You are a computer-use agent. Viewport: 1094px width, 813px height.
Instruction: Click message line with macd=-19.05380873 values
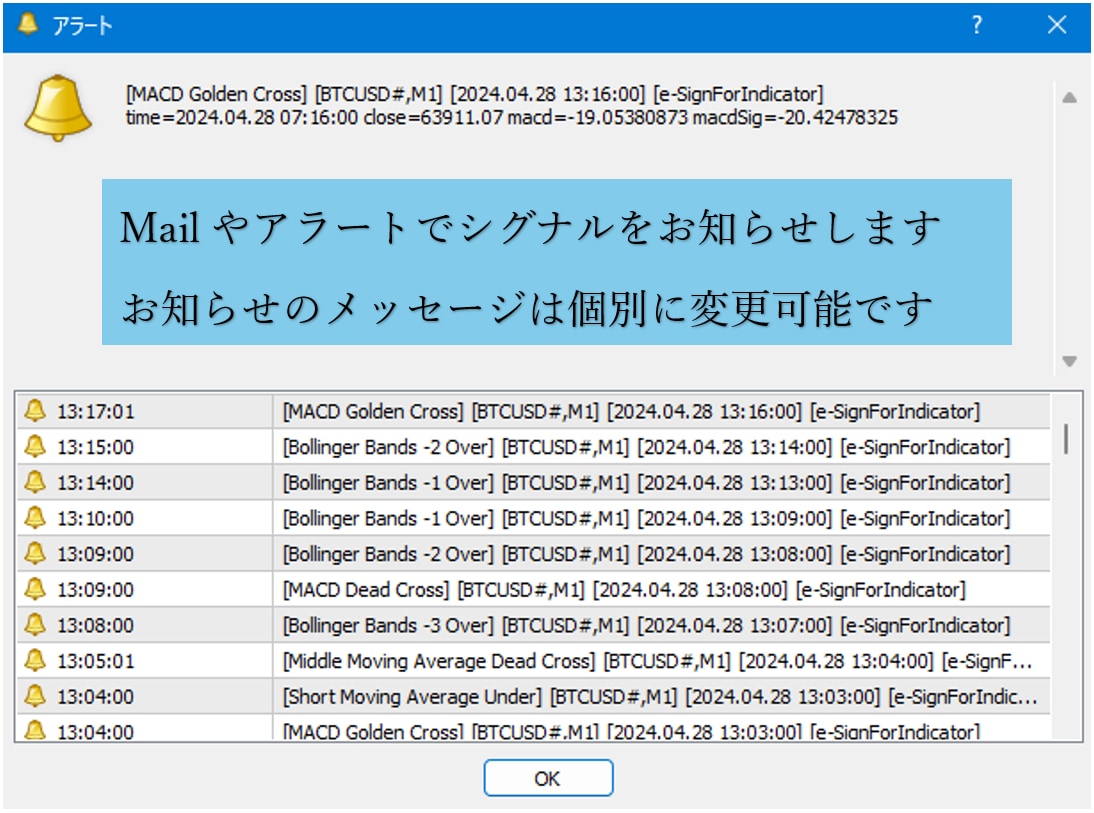511,117
